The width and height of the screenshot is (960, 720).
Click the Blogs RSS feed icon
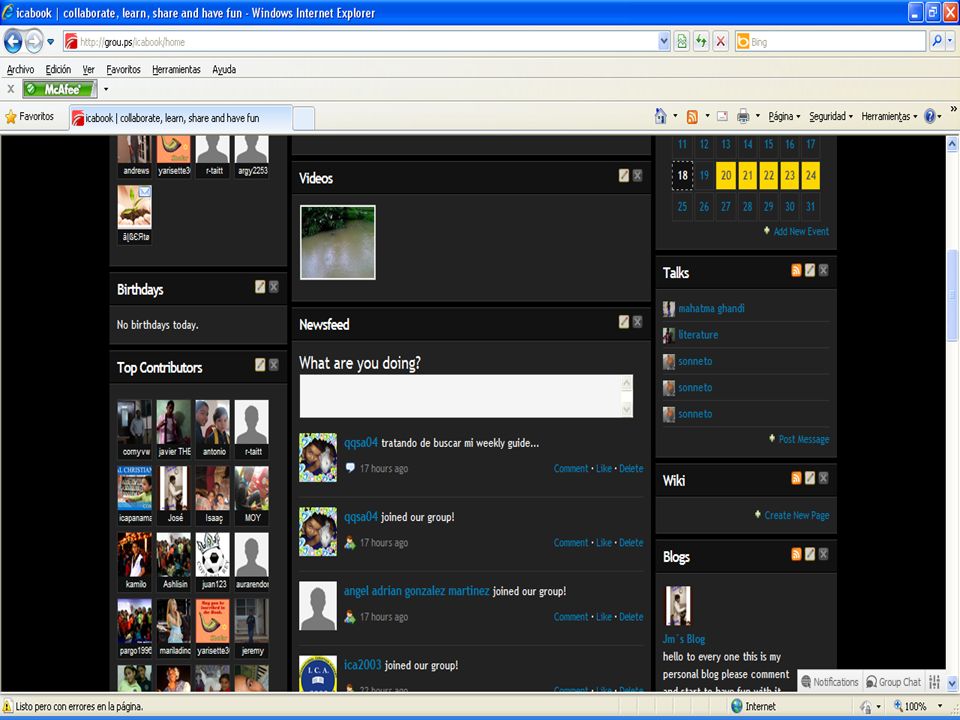click(797, 554)
